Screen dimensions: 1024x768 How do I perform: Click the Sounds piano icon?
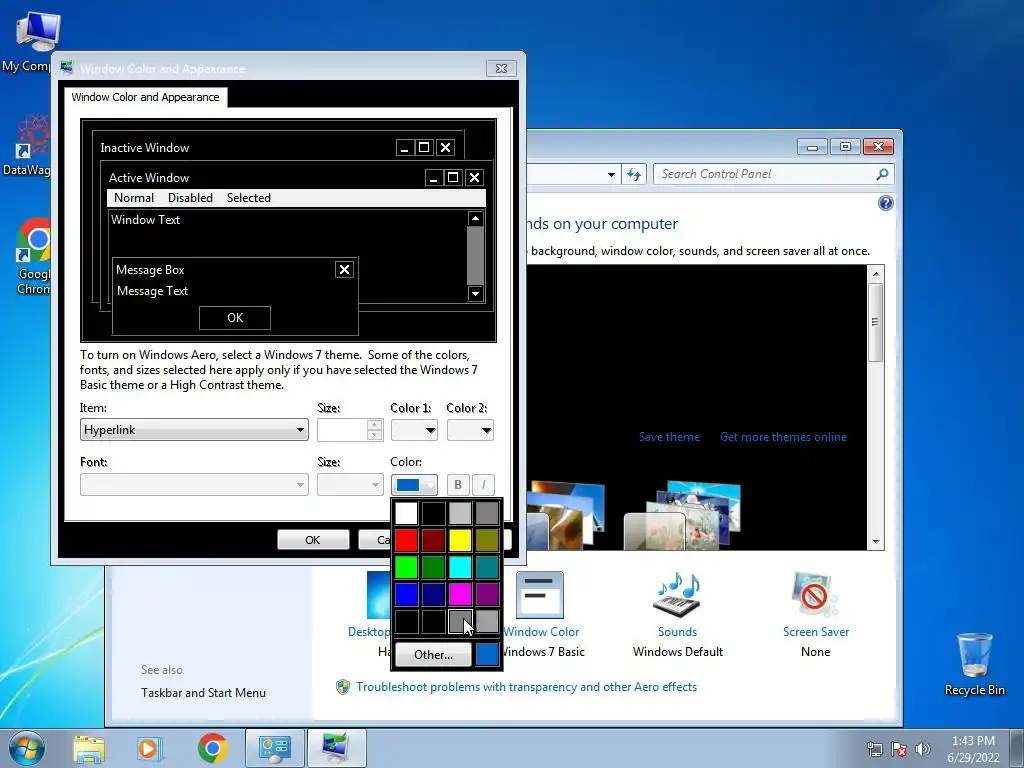tap(677, 594)
